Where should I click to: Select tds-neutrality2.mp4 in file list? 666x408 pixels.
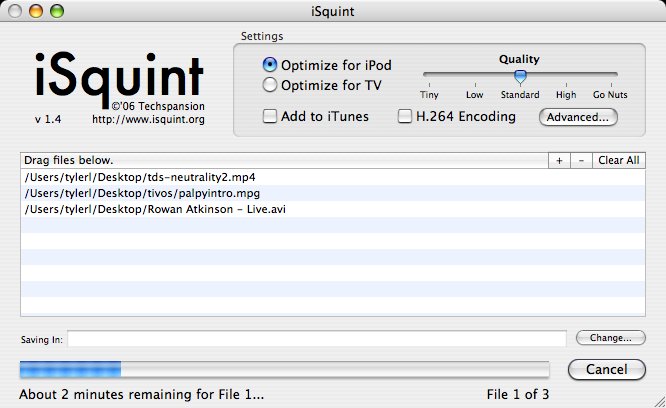(333, 177)
